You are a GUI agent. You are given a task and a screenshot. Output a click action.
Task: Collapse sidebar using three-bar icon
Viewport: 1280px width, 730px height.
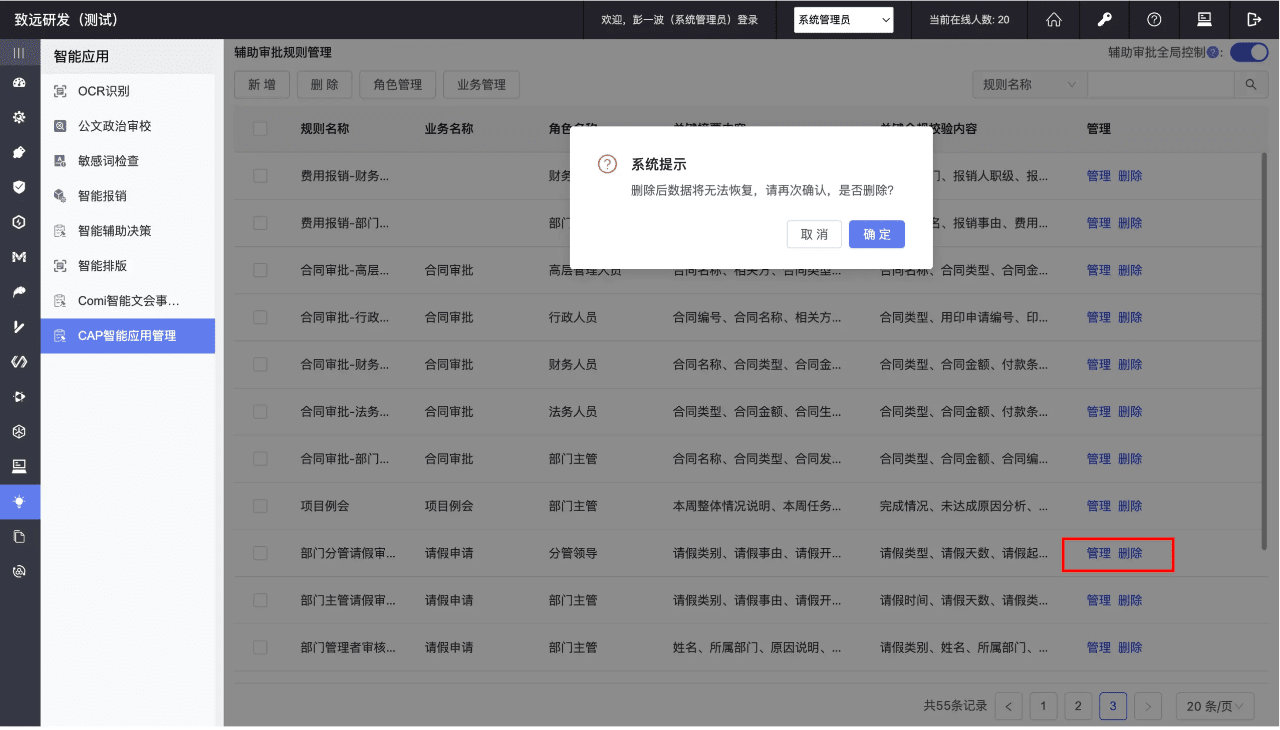click(x=19, y=52)
